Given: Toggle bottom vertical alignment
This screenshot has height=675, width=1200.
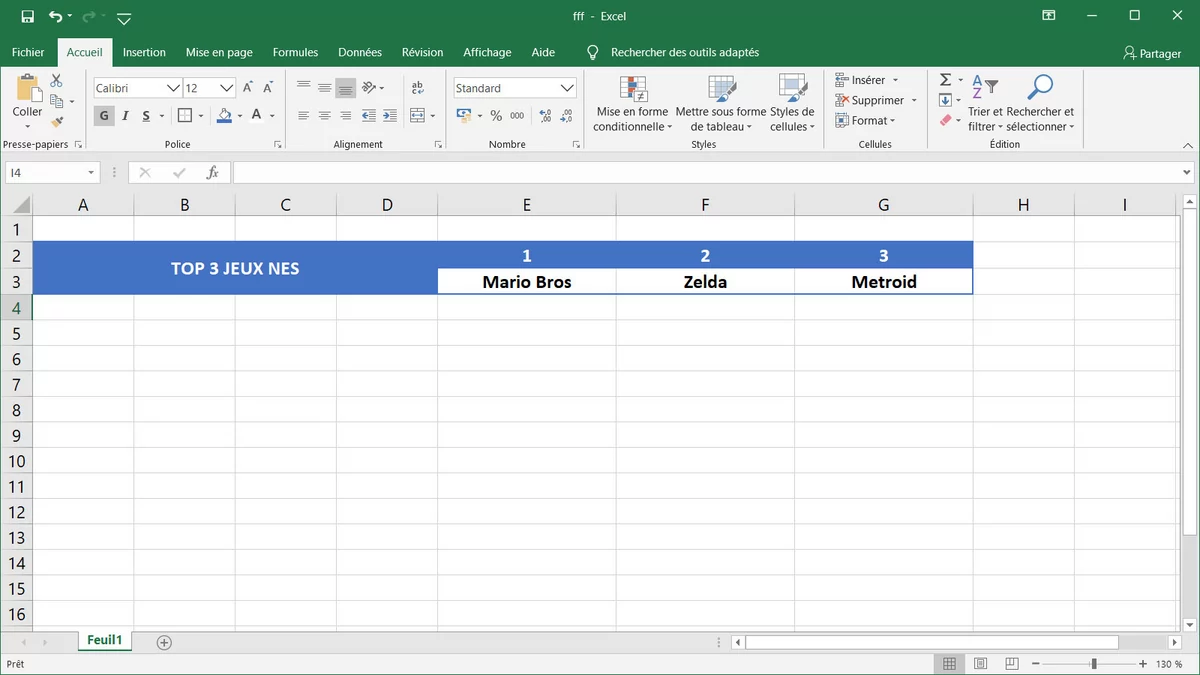Looking at the screenshot, I should (345, 88).
